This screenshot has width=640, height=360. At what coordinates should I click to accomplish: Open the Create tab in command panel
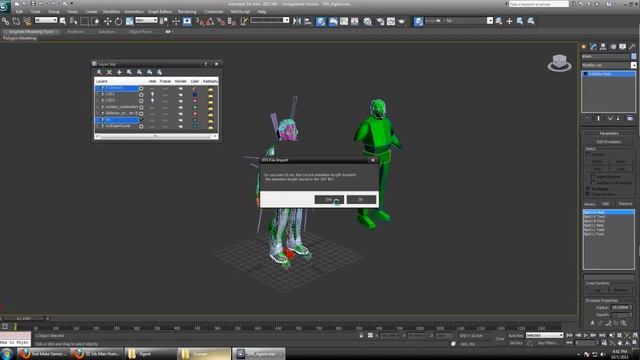coord(584,47)
